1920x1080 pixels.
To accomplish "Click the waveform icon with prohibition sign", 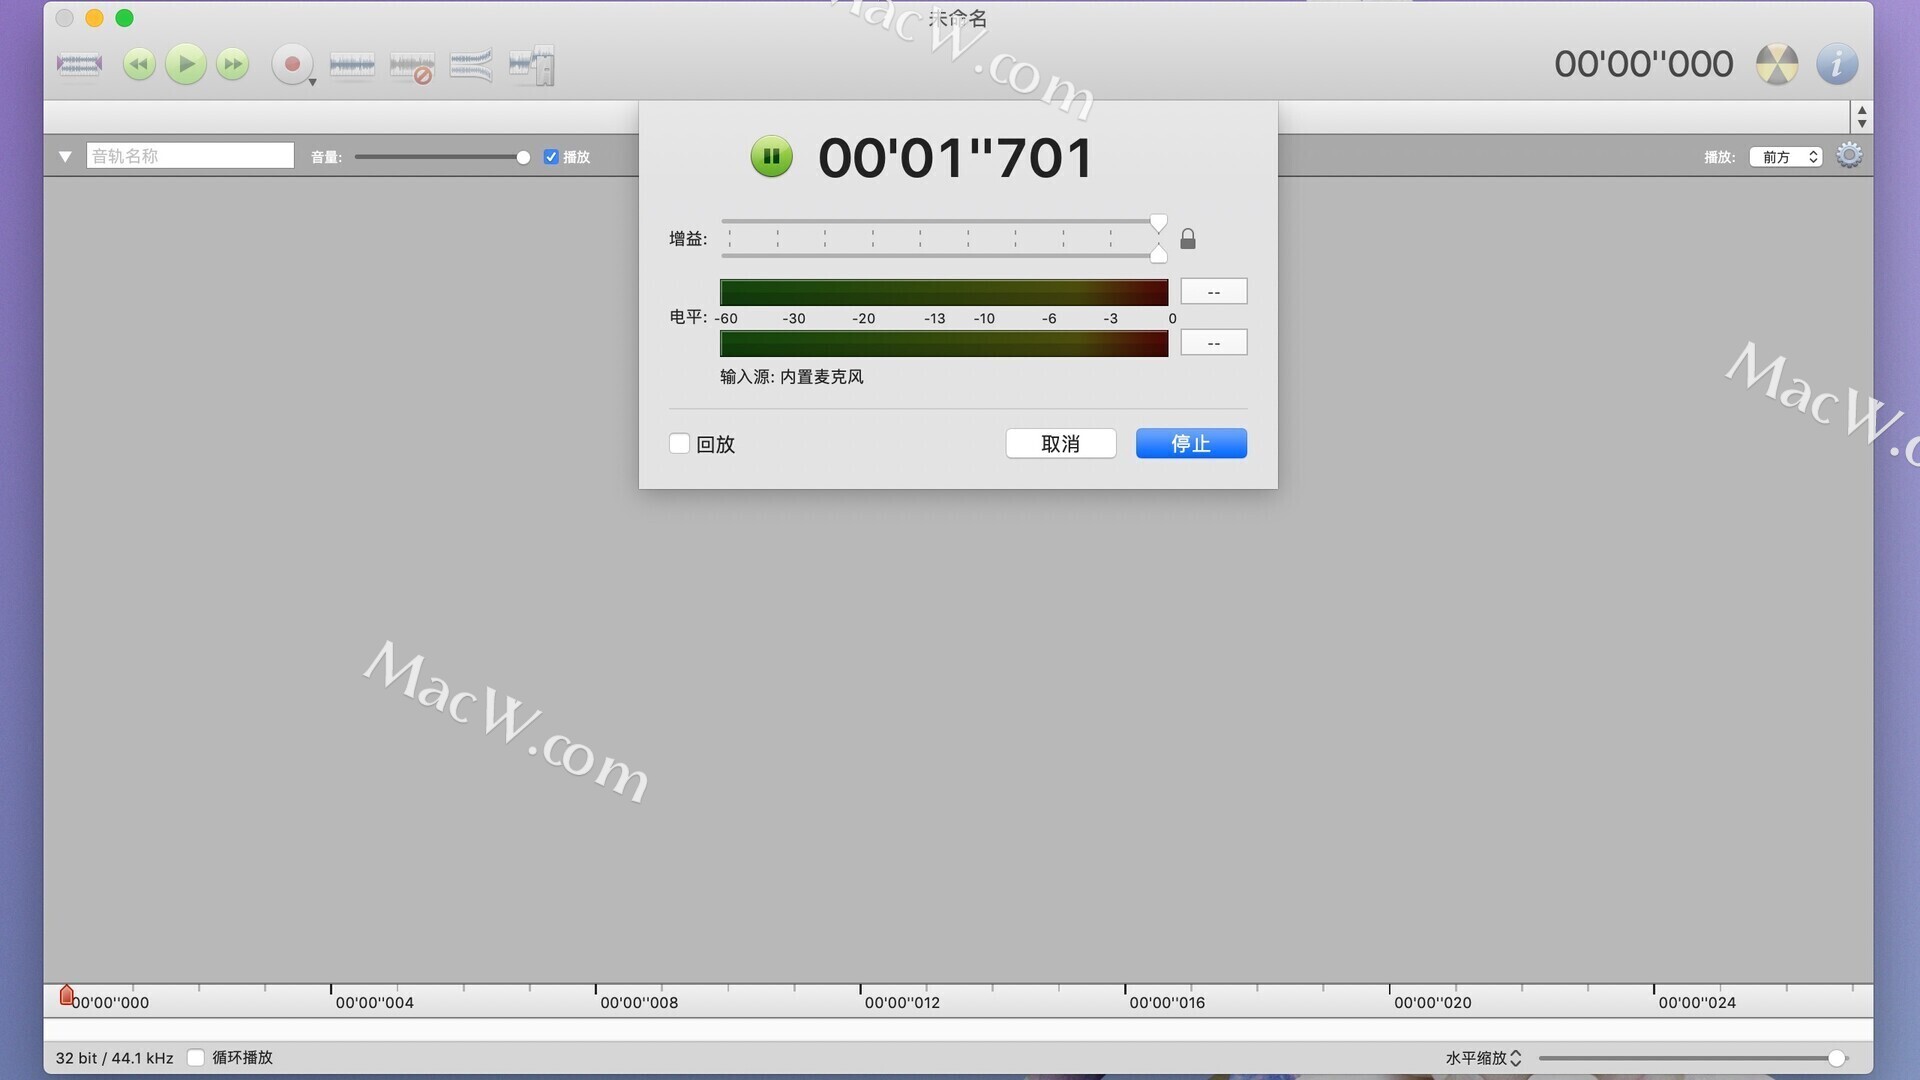I will point(412,67).
